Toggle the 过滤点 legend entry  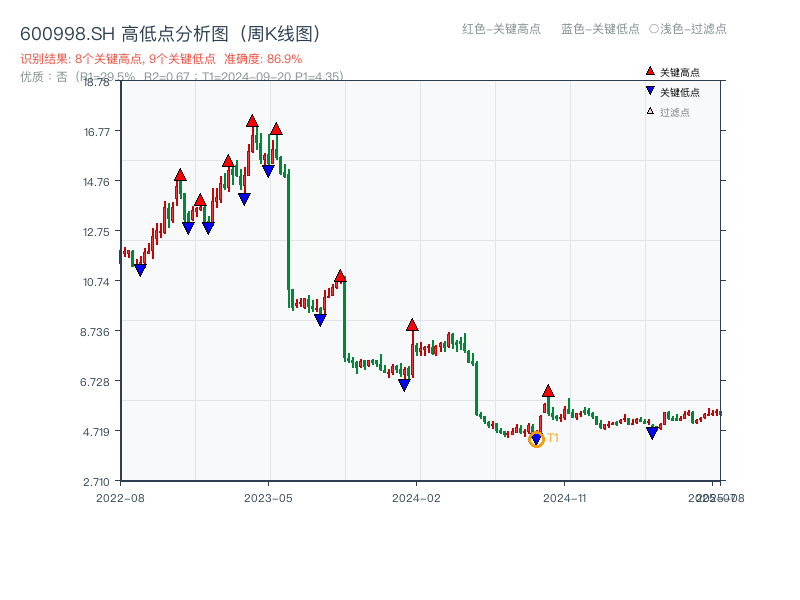coord(672,112)
